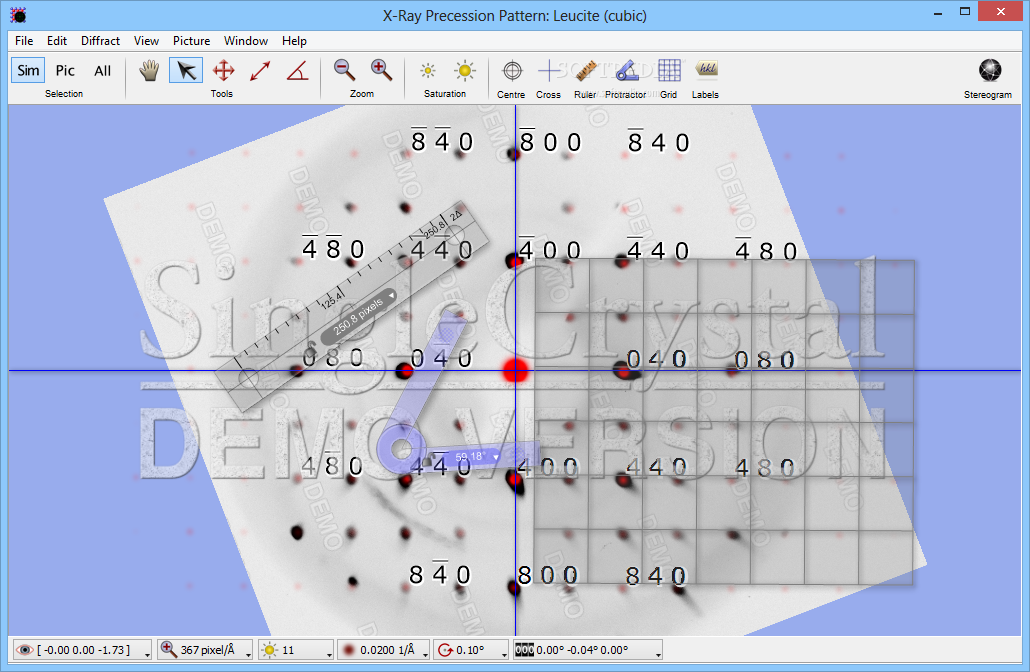
Task: Open the View menu
Action: pyautogui.click(x=146, y=41)
